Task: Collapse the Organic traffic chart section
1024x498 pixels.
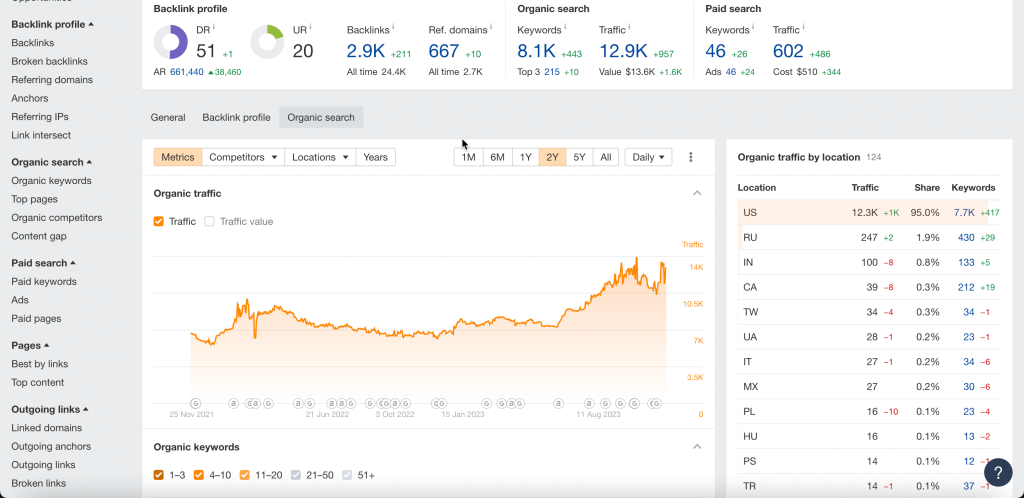Action: (697, 193)
